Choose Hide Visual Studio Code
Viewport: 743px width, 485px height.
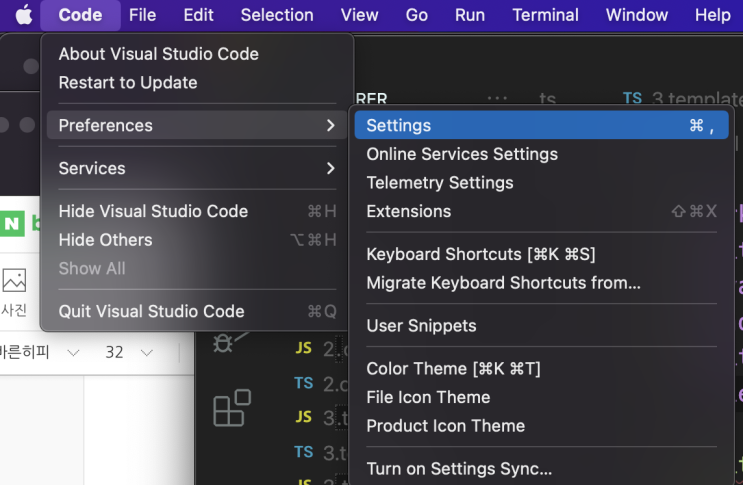pos(197,211)
